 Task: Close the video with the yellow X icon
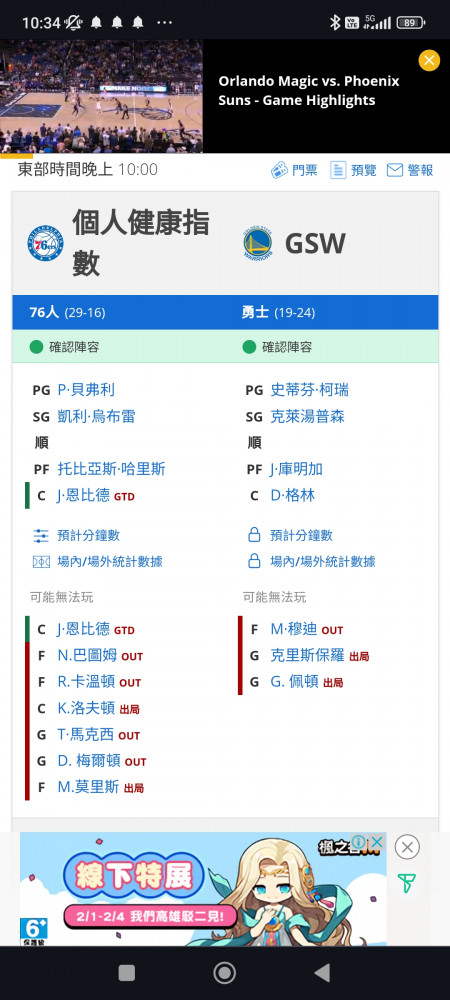pos(429,61)
